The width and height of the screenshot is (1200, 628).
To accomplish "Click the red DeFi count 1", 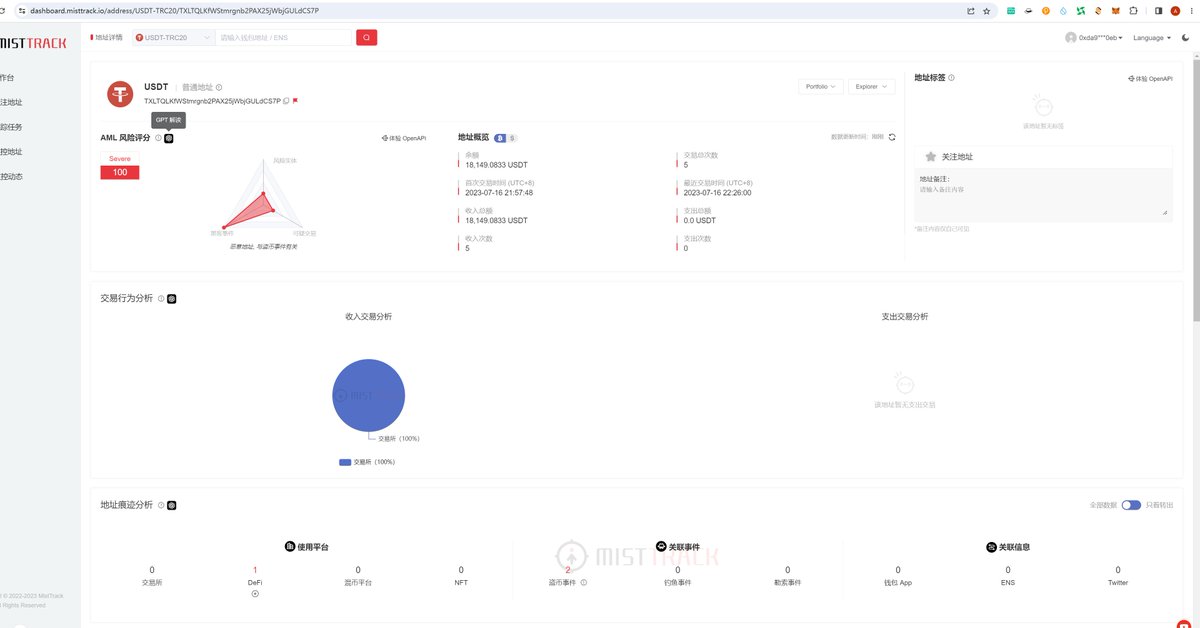I will click(255, 570).
